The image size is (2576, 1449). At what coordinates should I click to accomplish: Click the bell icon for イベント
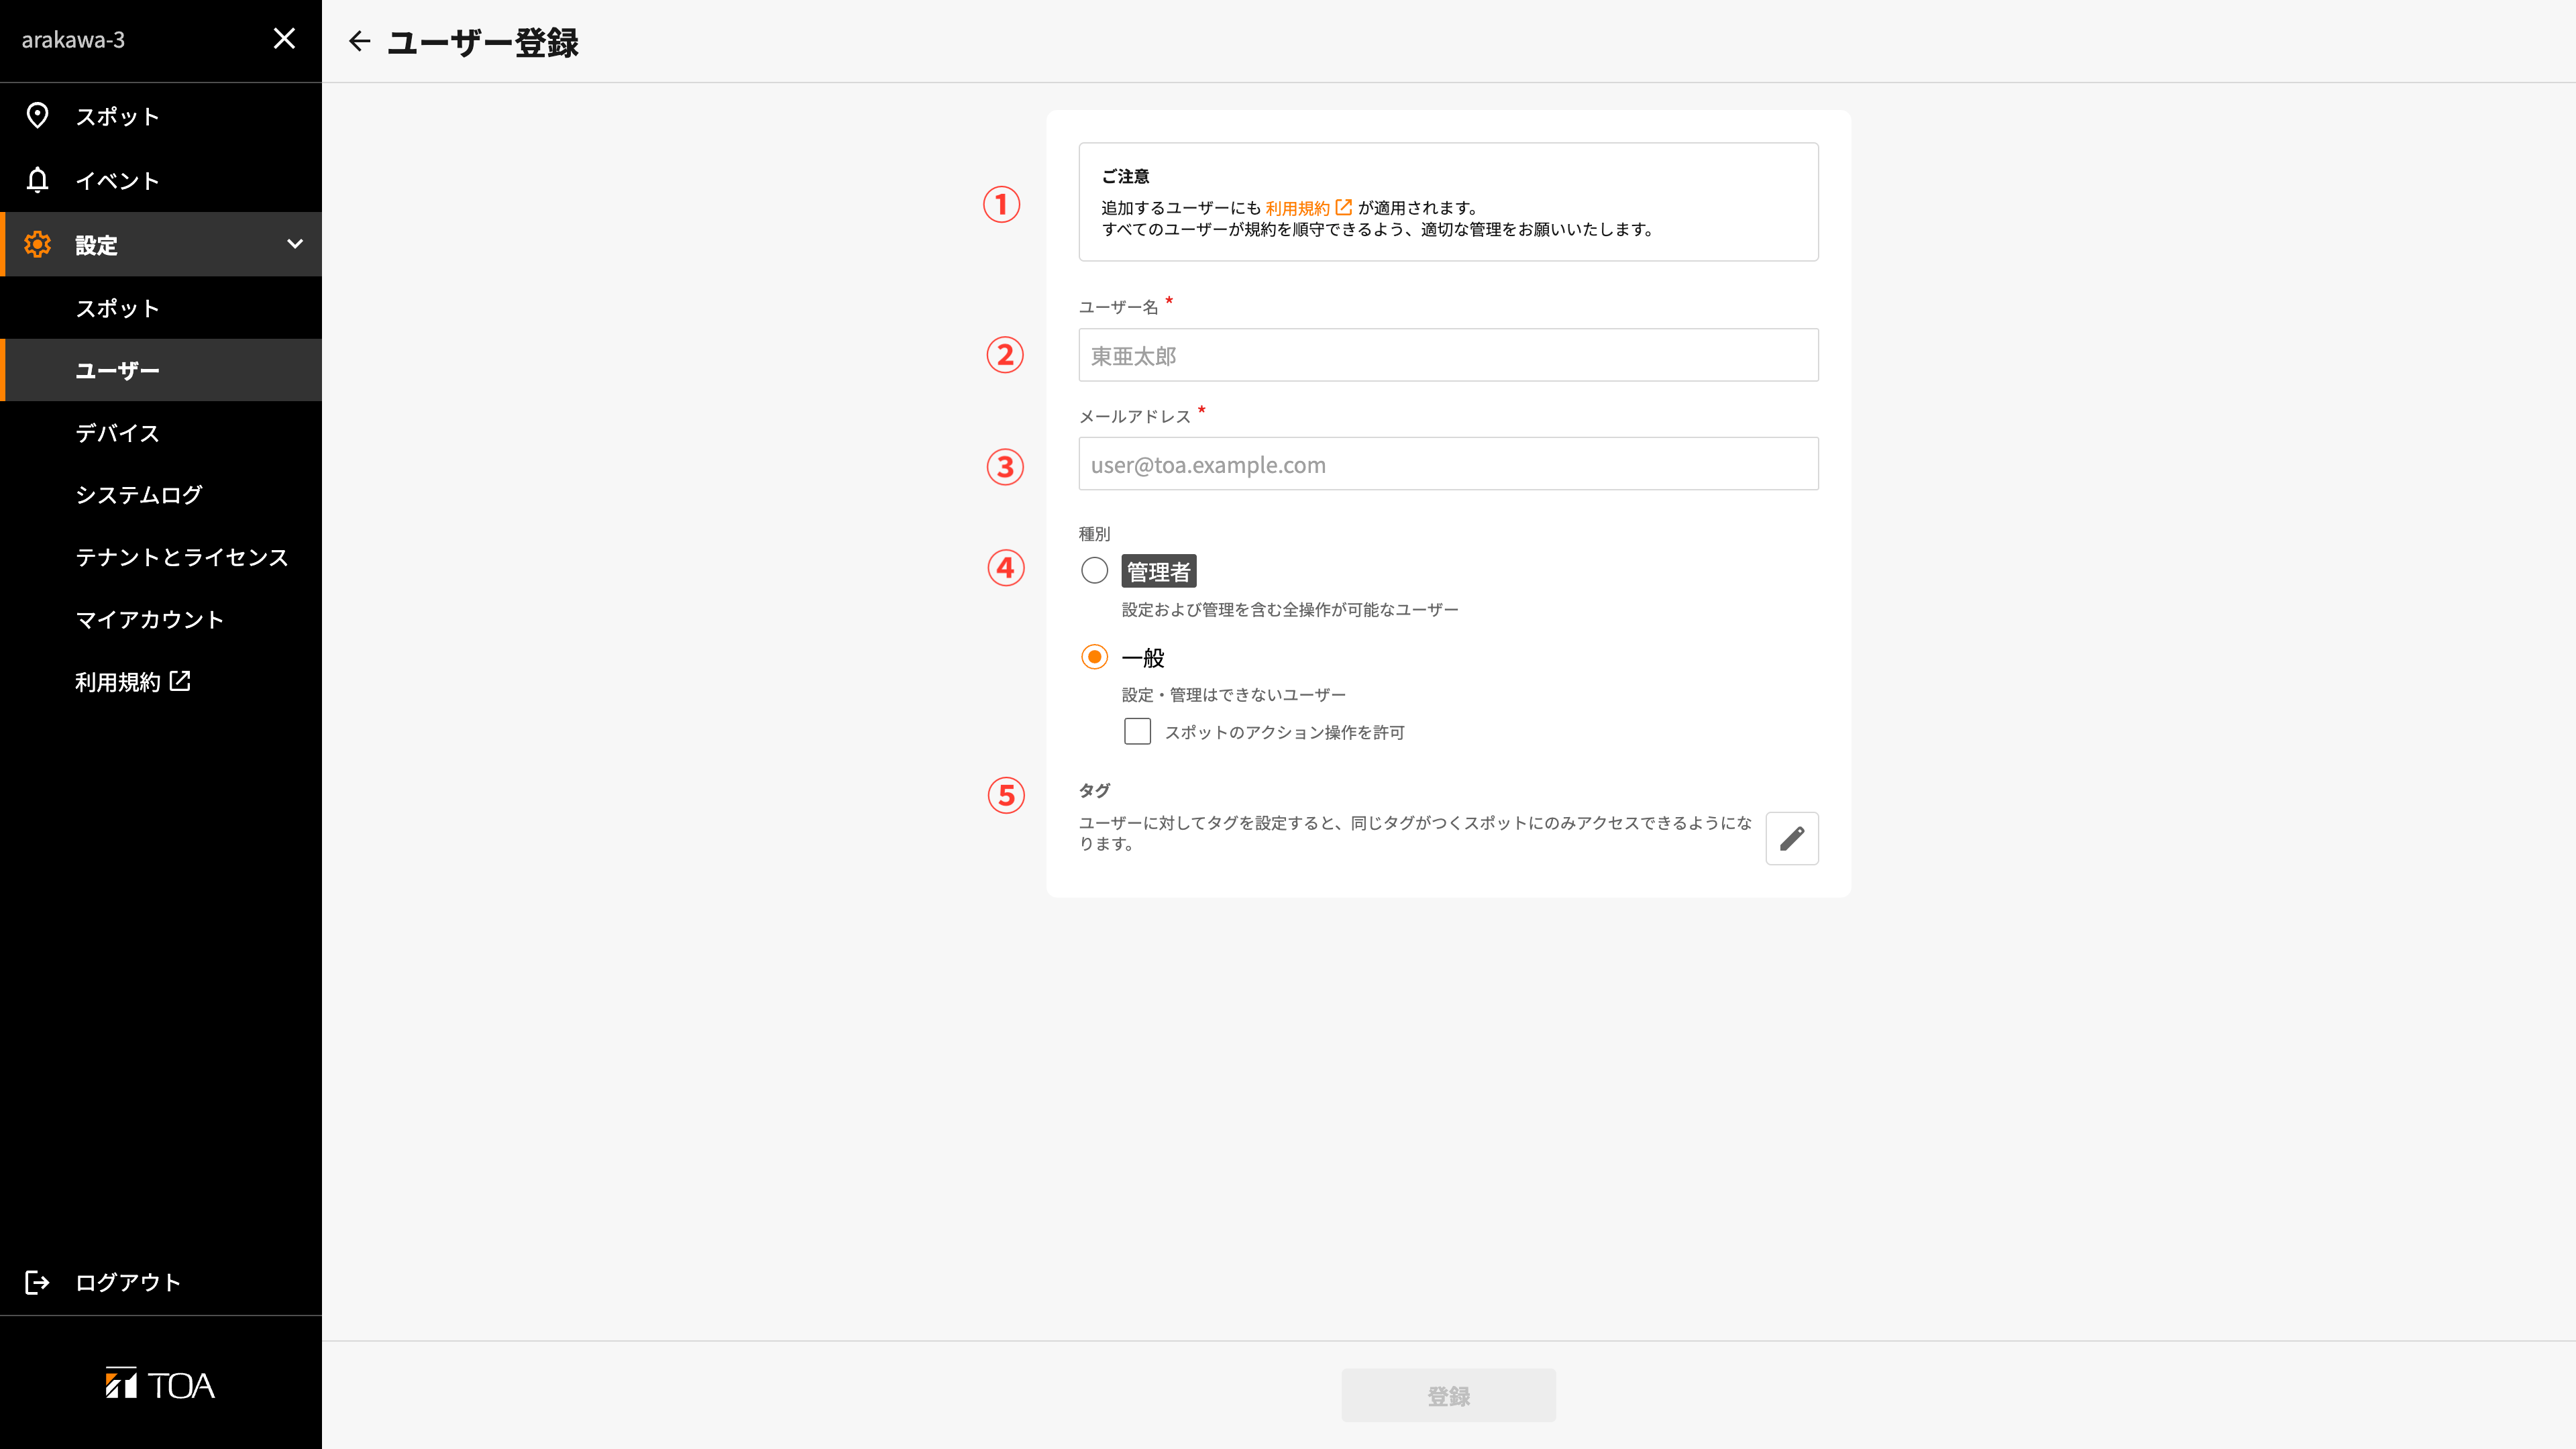coord(37,180)
